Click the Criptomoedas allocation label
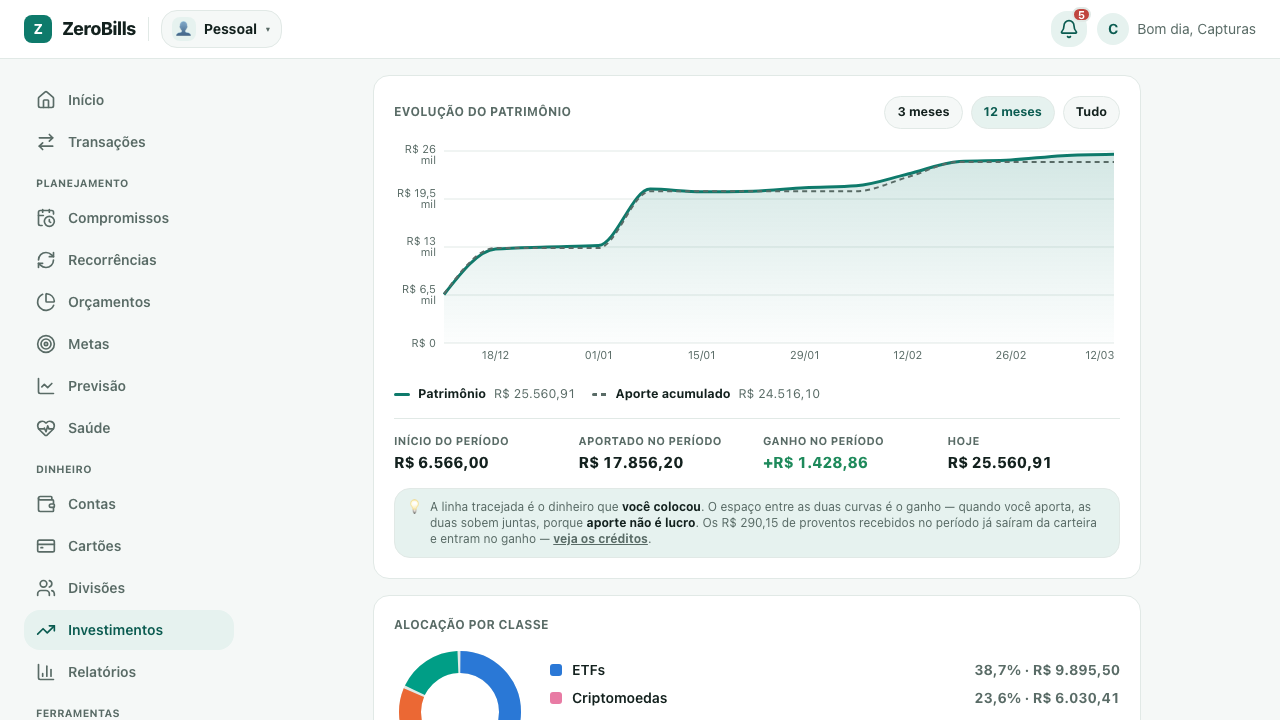 pos(619,698)
